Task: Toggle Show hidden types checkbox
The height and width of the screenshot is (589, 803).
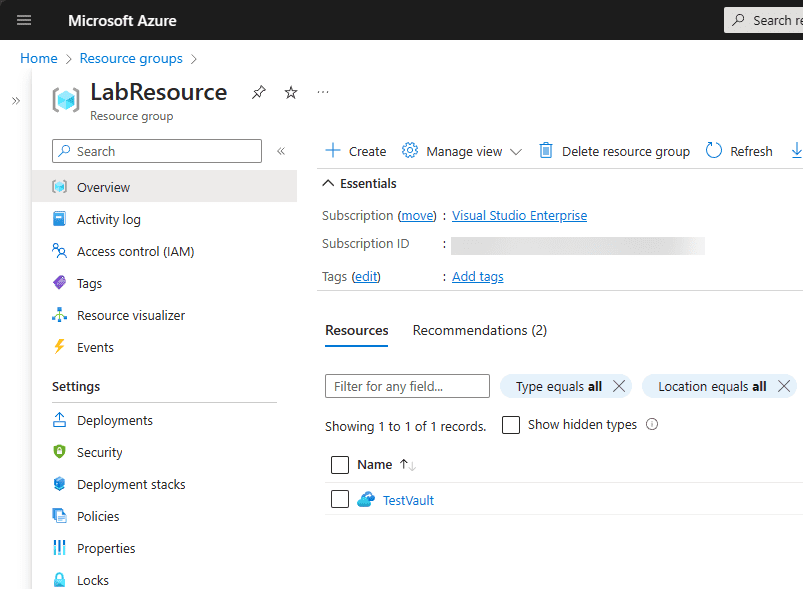Action: click(511, 425)
